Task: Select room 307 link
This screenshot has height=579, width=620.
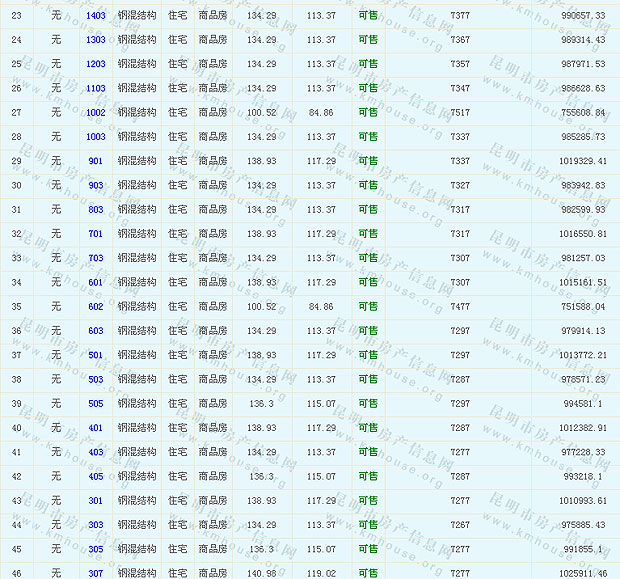Action: coord(96,573)
